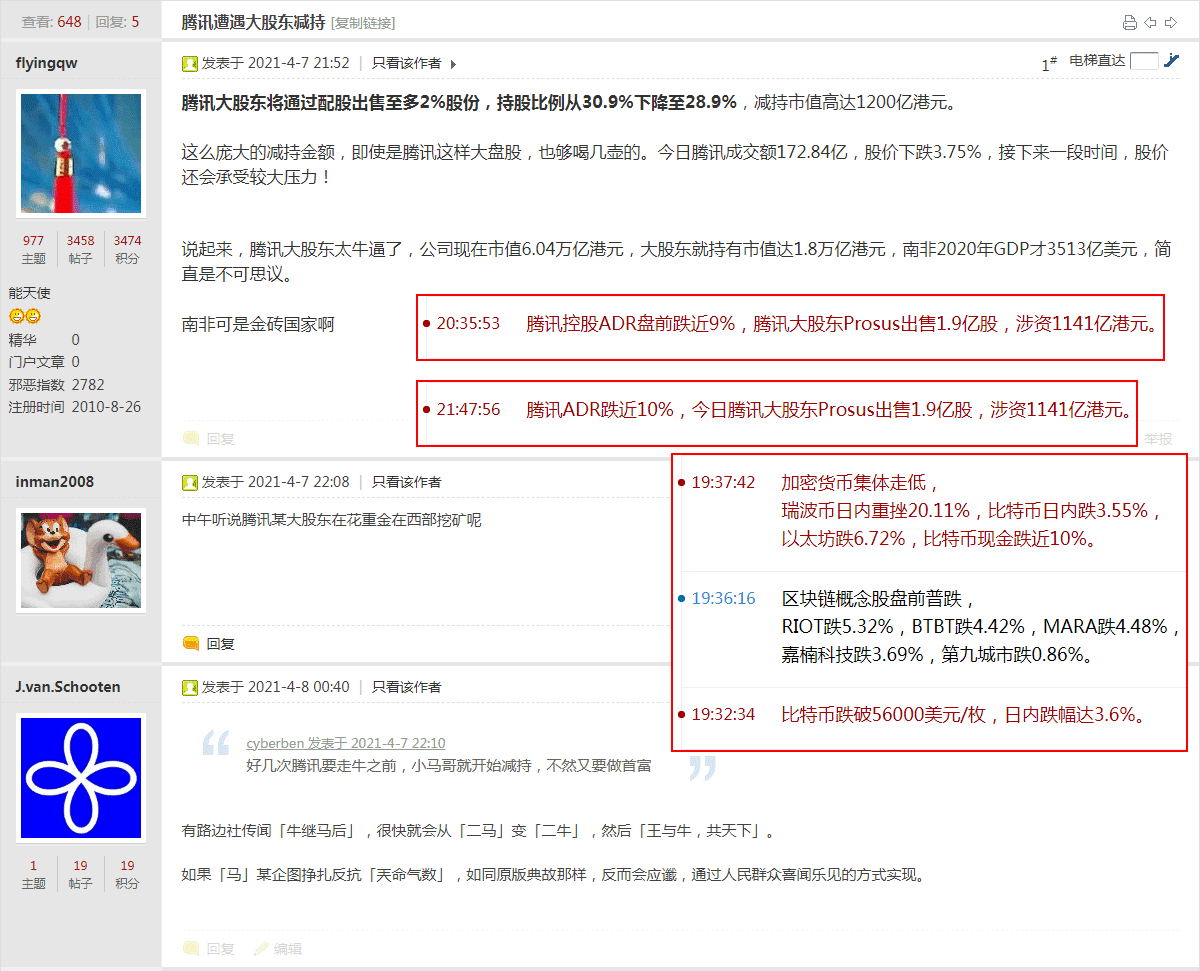Click the faded reply icon in J.van.Schooten's post
1200x971 pixels.
tap(191, 948)
